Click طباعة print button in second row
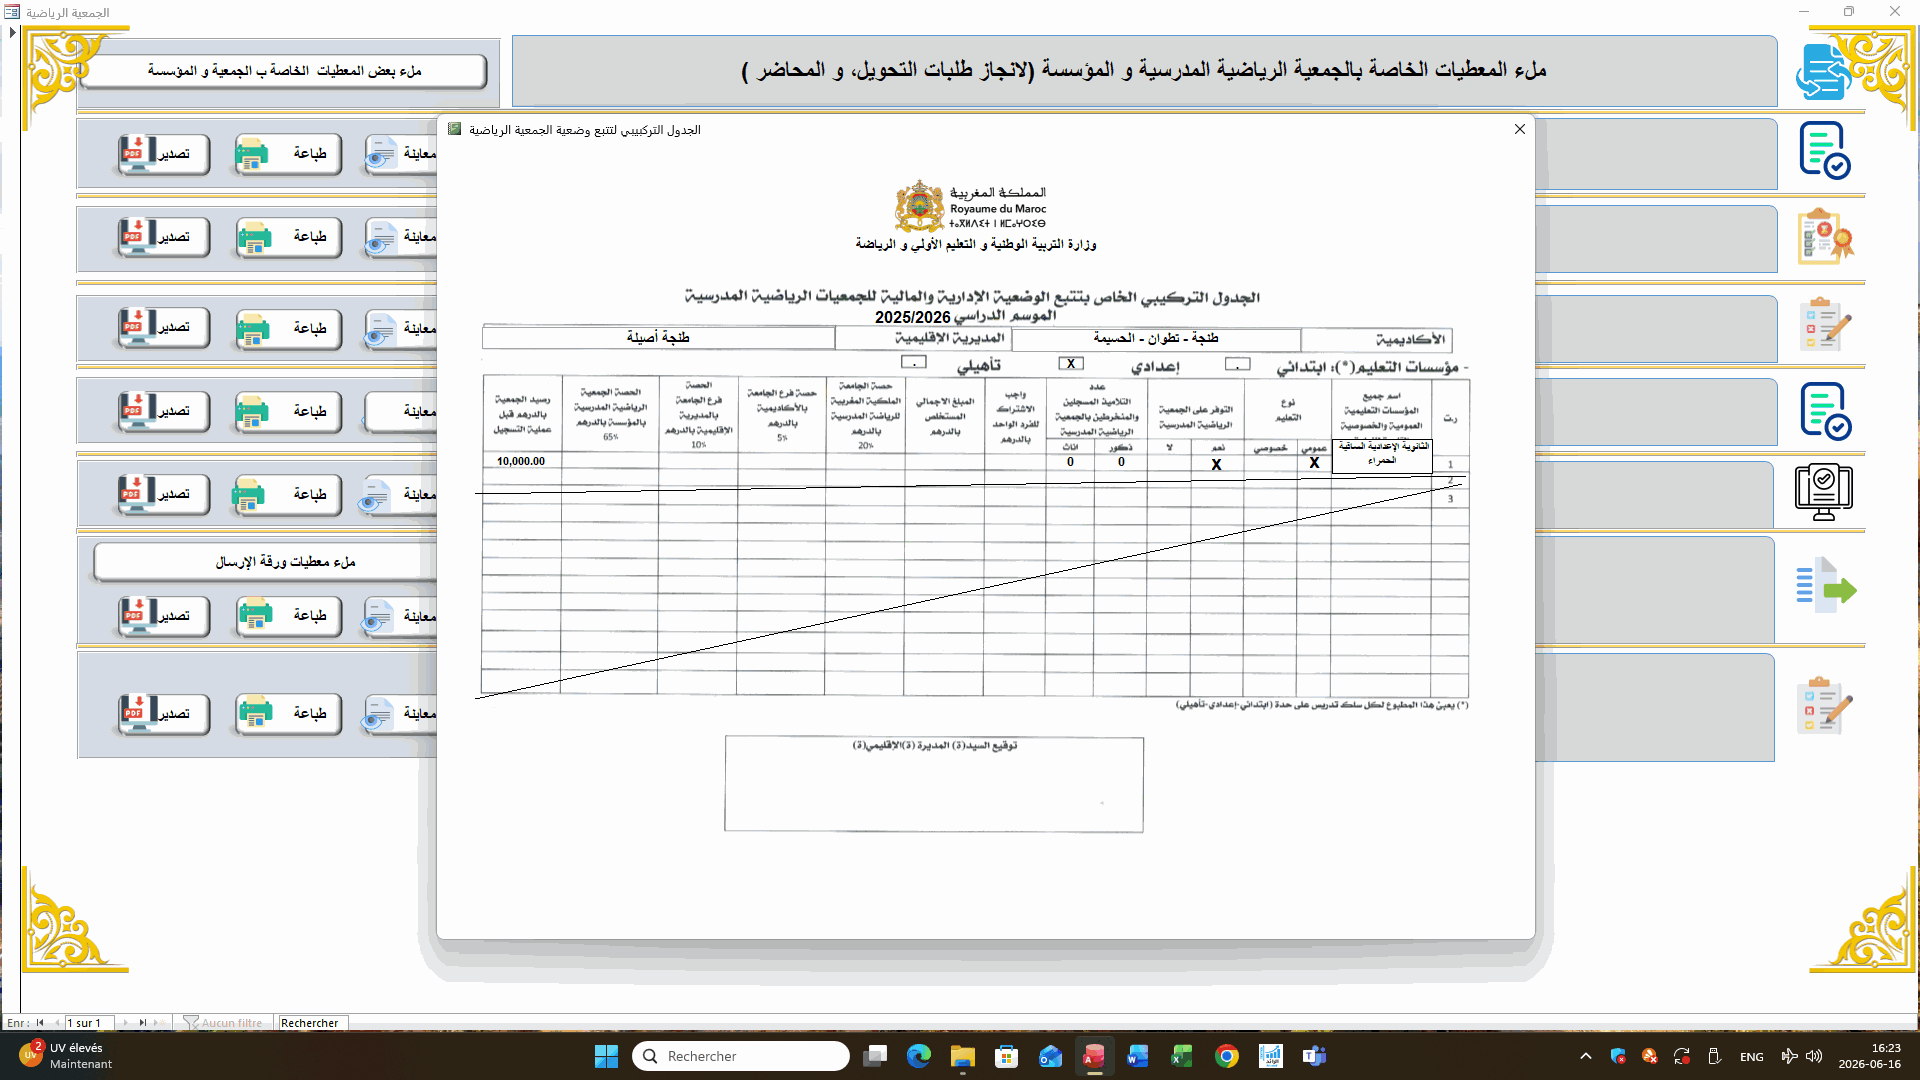Image resolution: width=1920 pixels, height=1080 pixels. pos(288,236)
